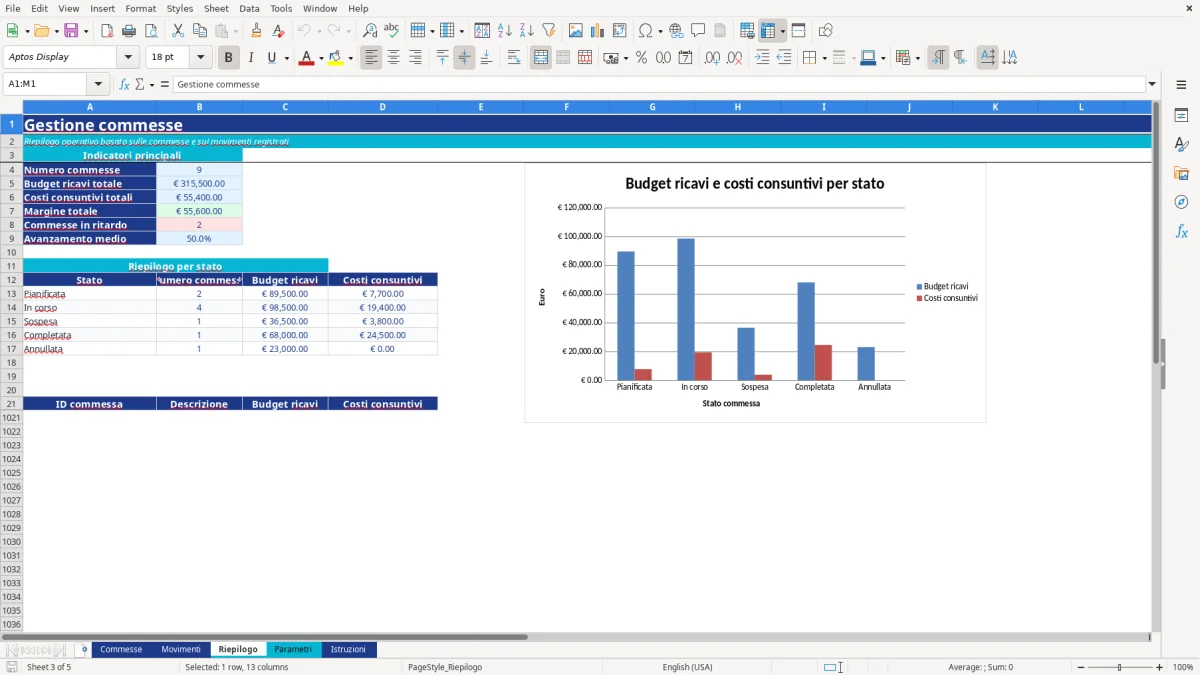Click the AutoFilter funnel icon
The height and width of the screenshot is (675, 1200).
tap(549, 31)
